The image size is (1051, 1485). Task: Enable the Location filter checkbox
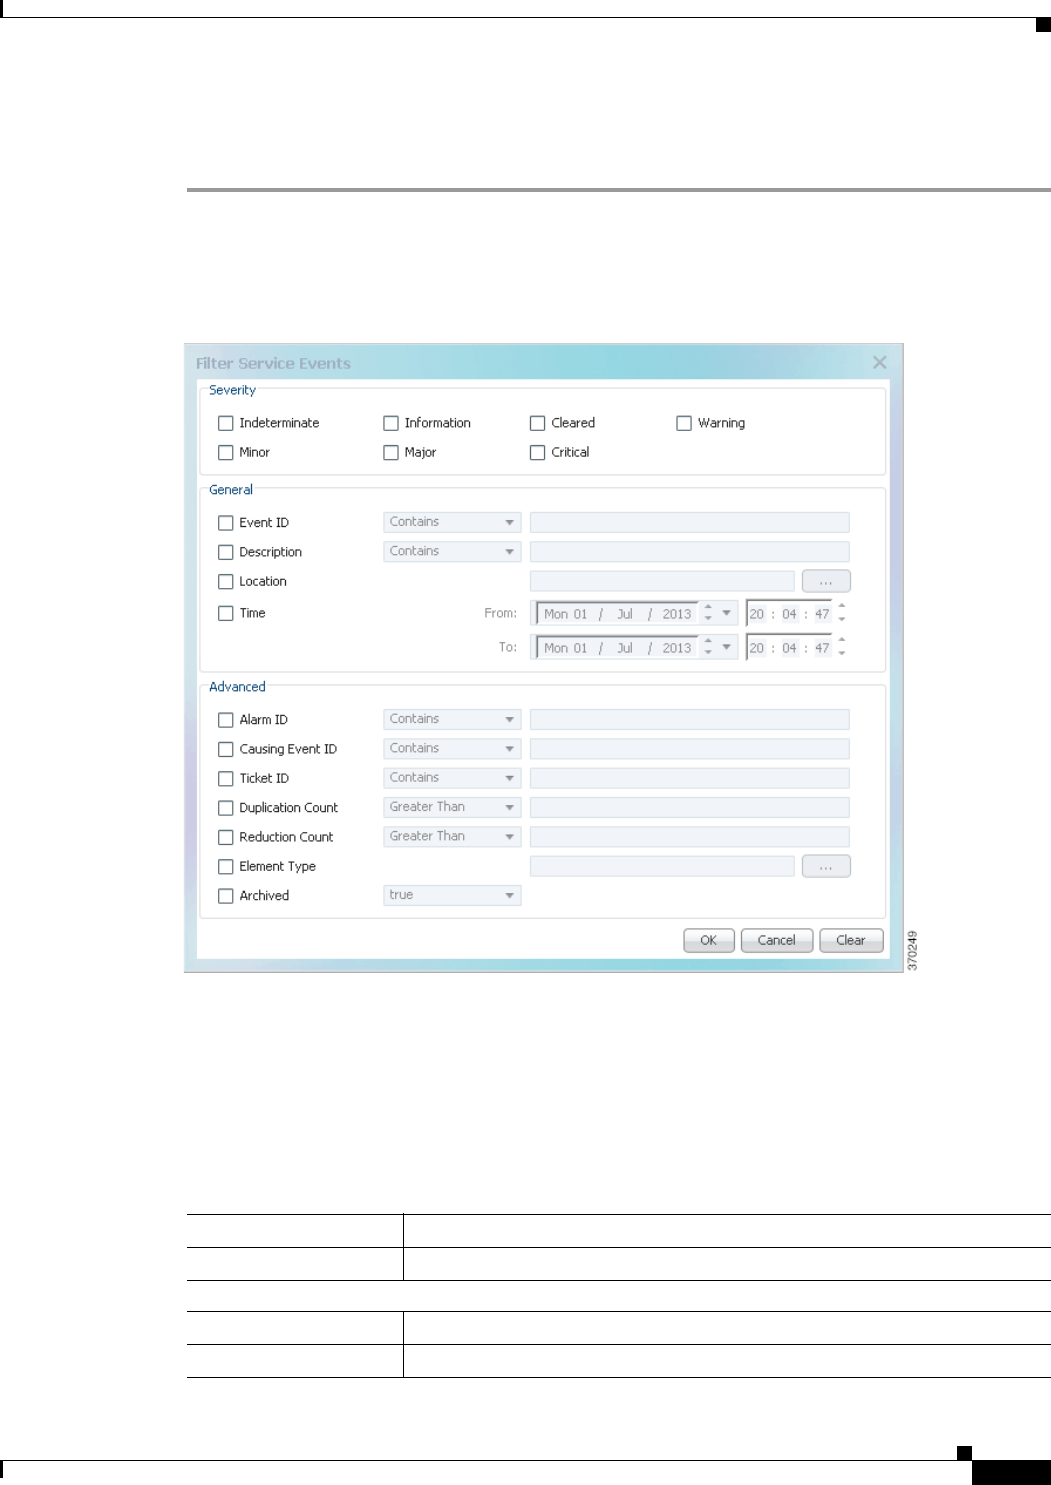click(226, 581)
